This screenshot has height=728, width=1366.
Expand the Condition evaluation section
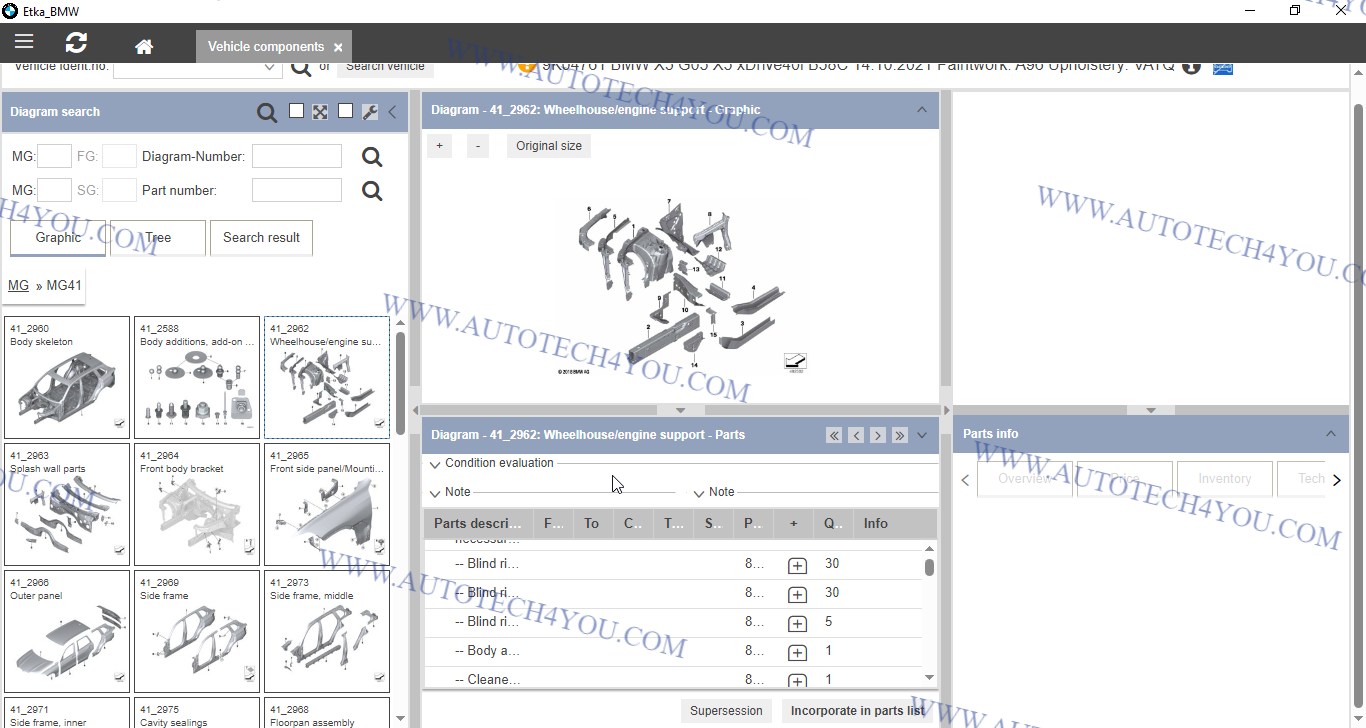(435, 464)
